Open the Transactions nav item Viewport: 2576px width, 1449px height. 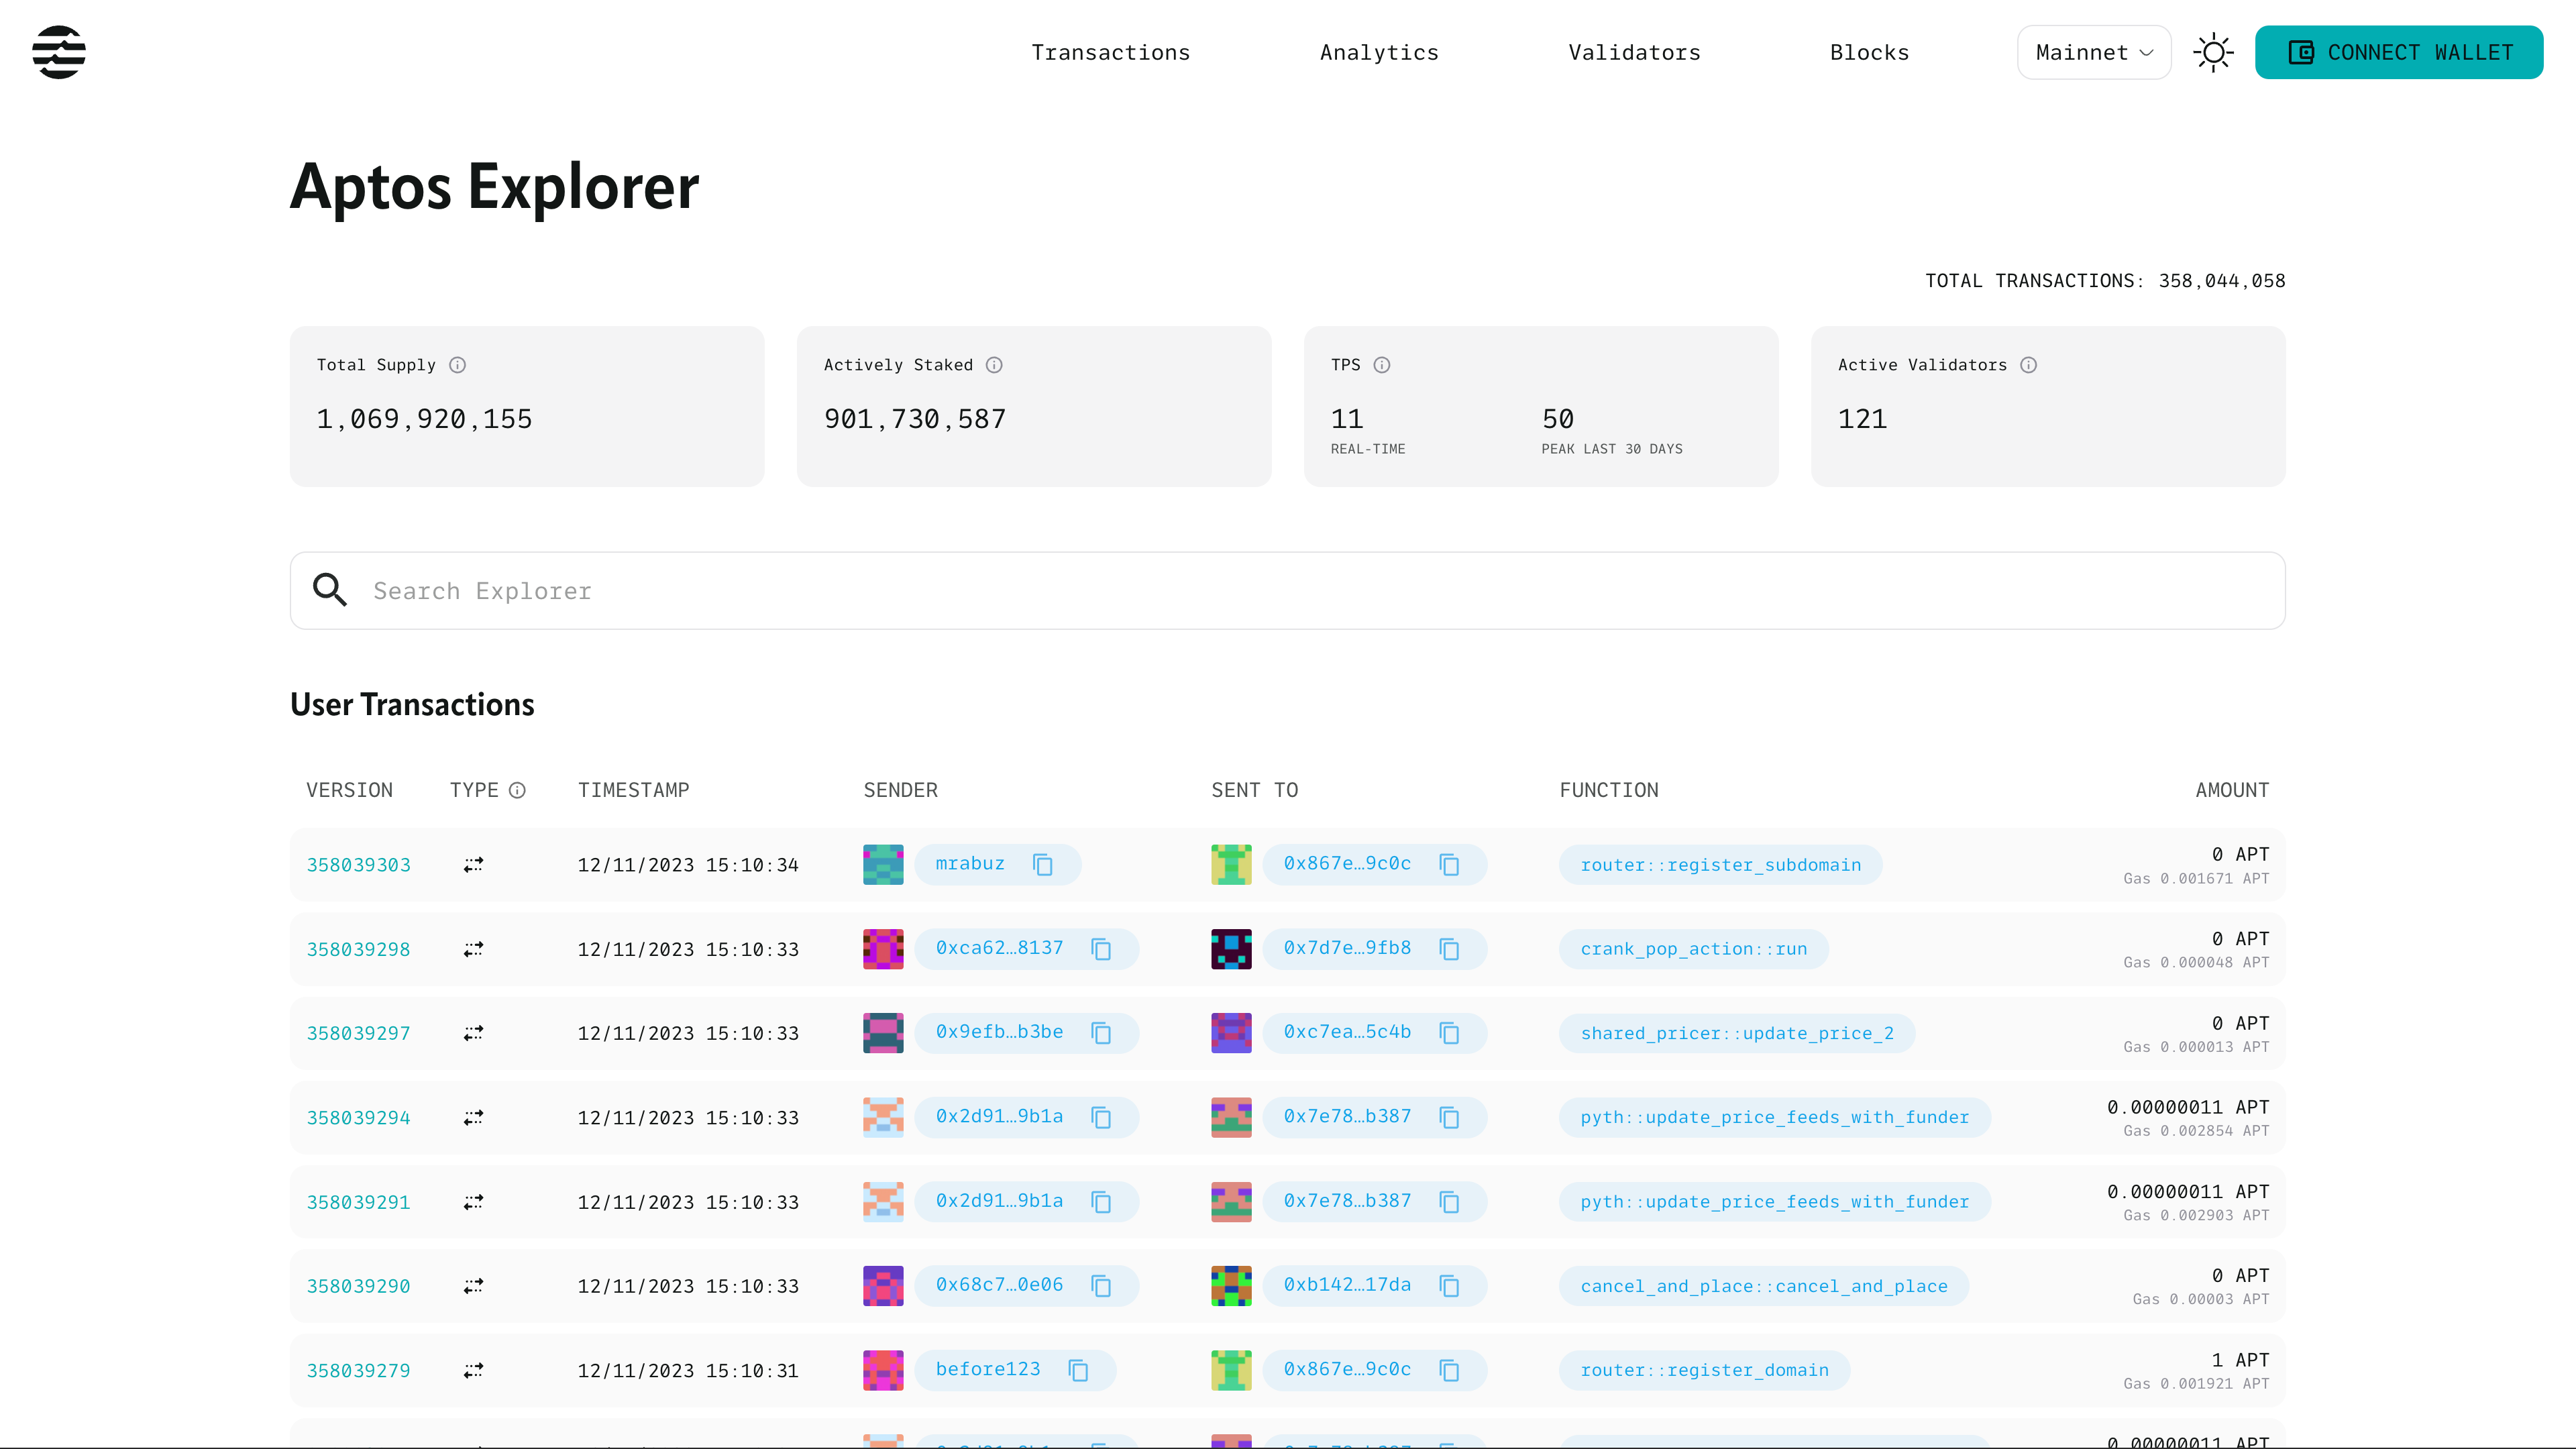tap(1110, 52)
